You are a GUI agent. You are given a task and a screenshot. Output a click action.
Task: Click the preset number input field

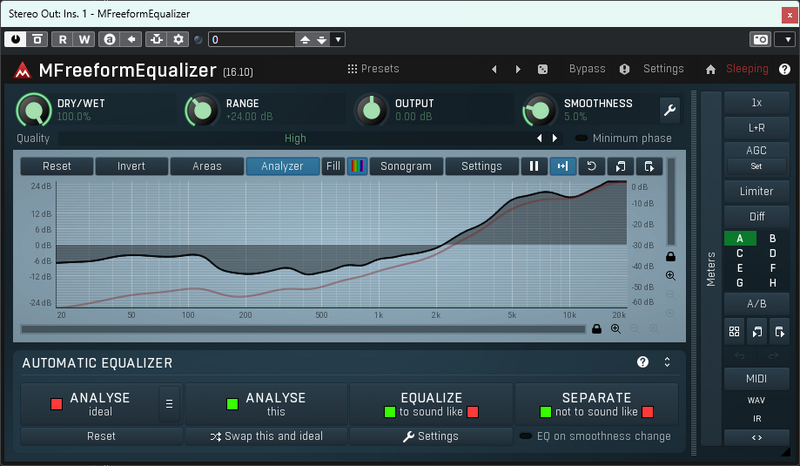(x=252, y=39)
